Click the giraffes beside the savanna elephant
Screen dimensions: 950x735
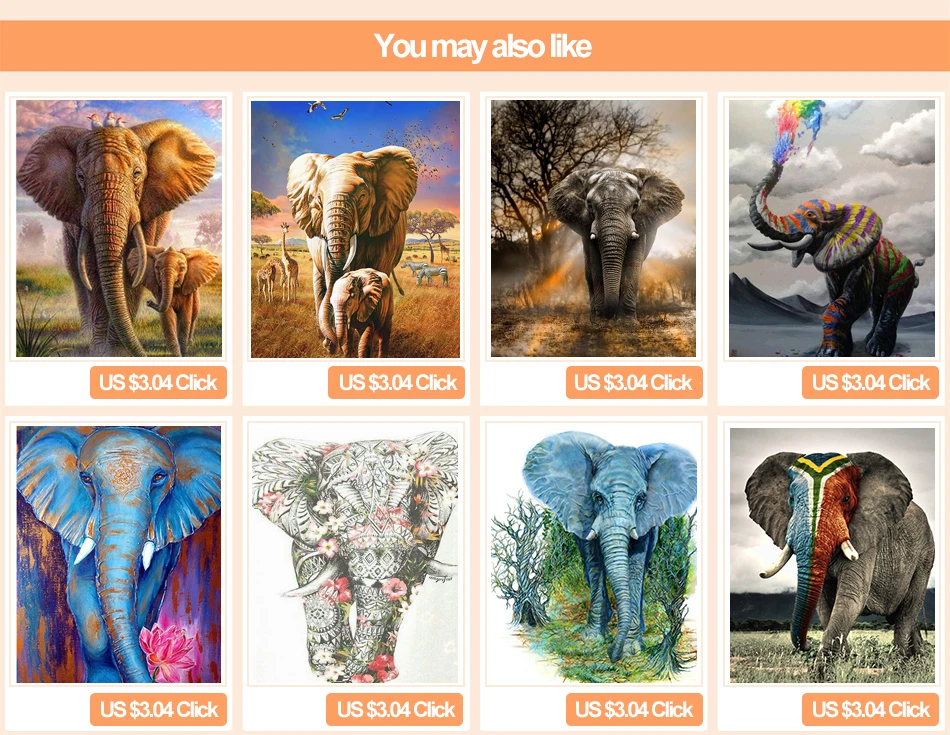(279, 265)
